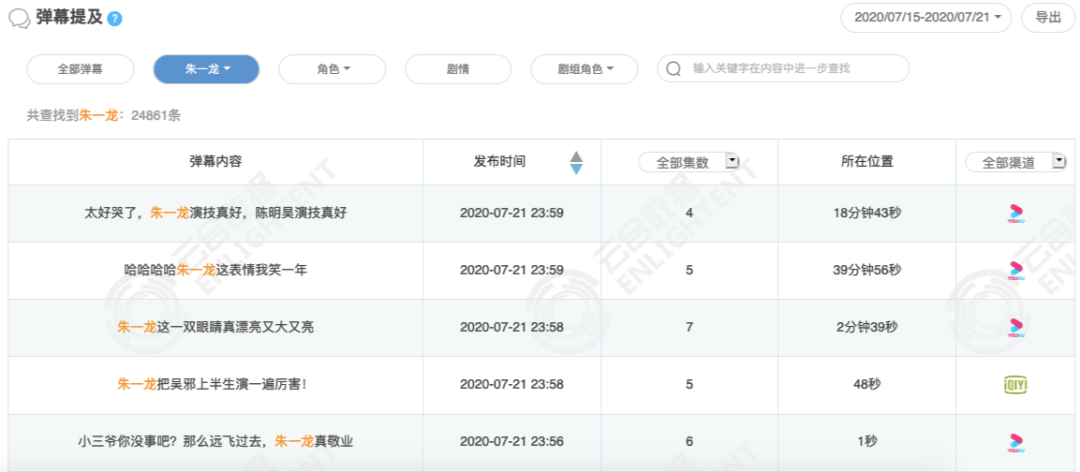Click timestamp 2020-07-21 23:58 in episode 7 row
This screenshot has width=1080, height=472.
(x=512, y=327)
